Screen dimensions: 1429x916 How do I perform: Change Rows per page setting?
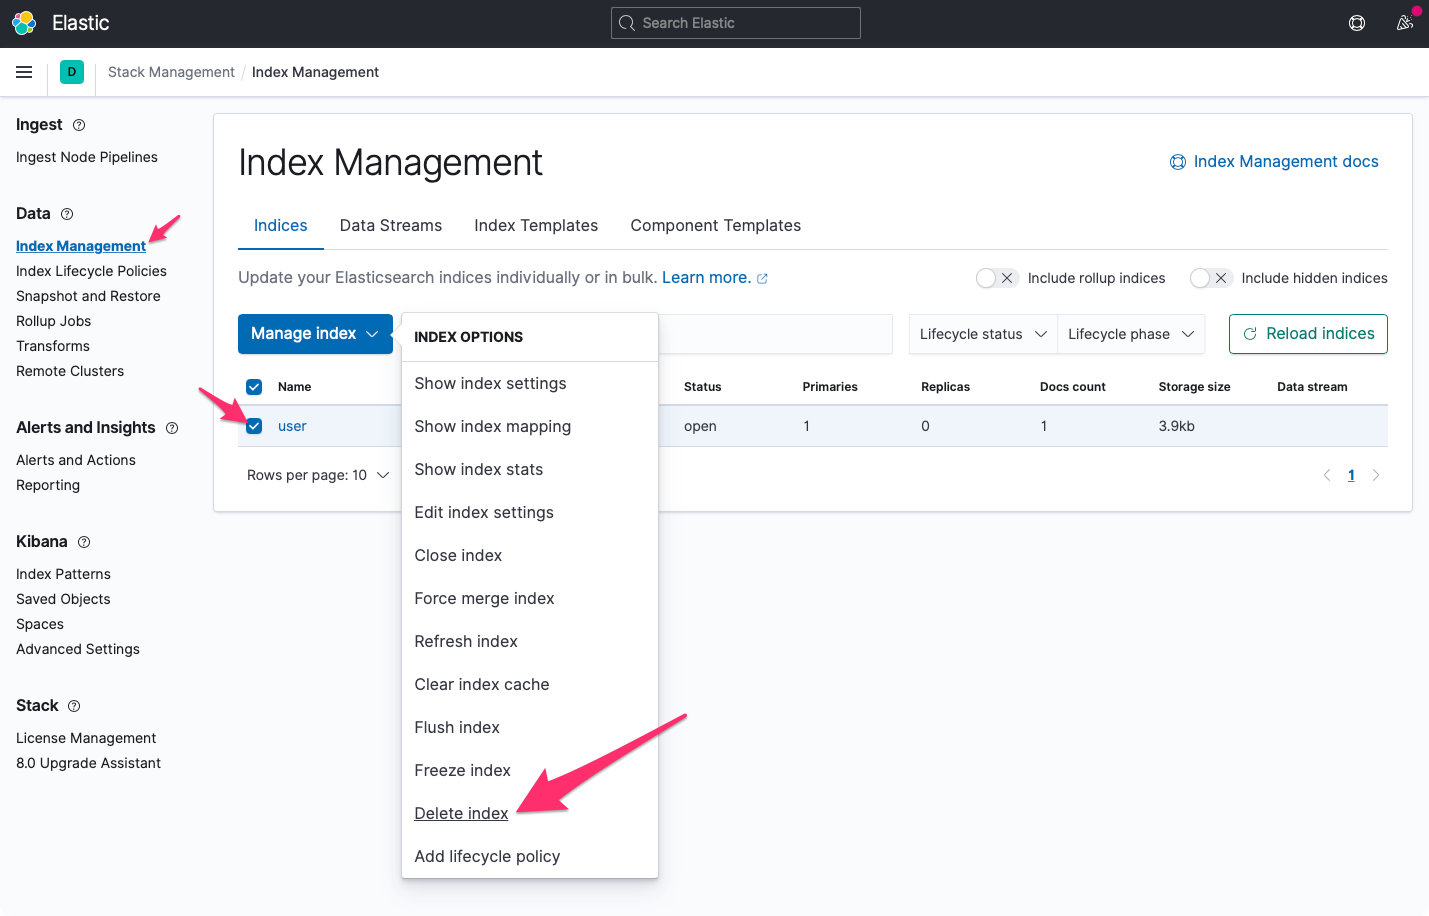coord(318,475)
